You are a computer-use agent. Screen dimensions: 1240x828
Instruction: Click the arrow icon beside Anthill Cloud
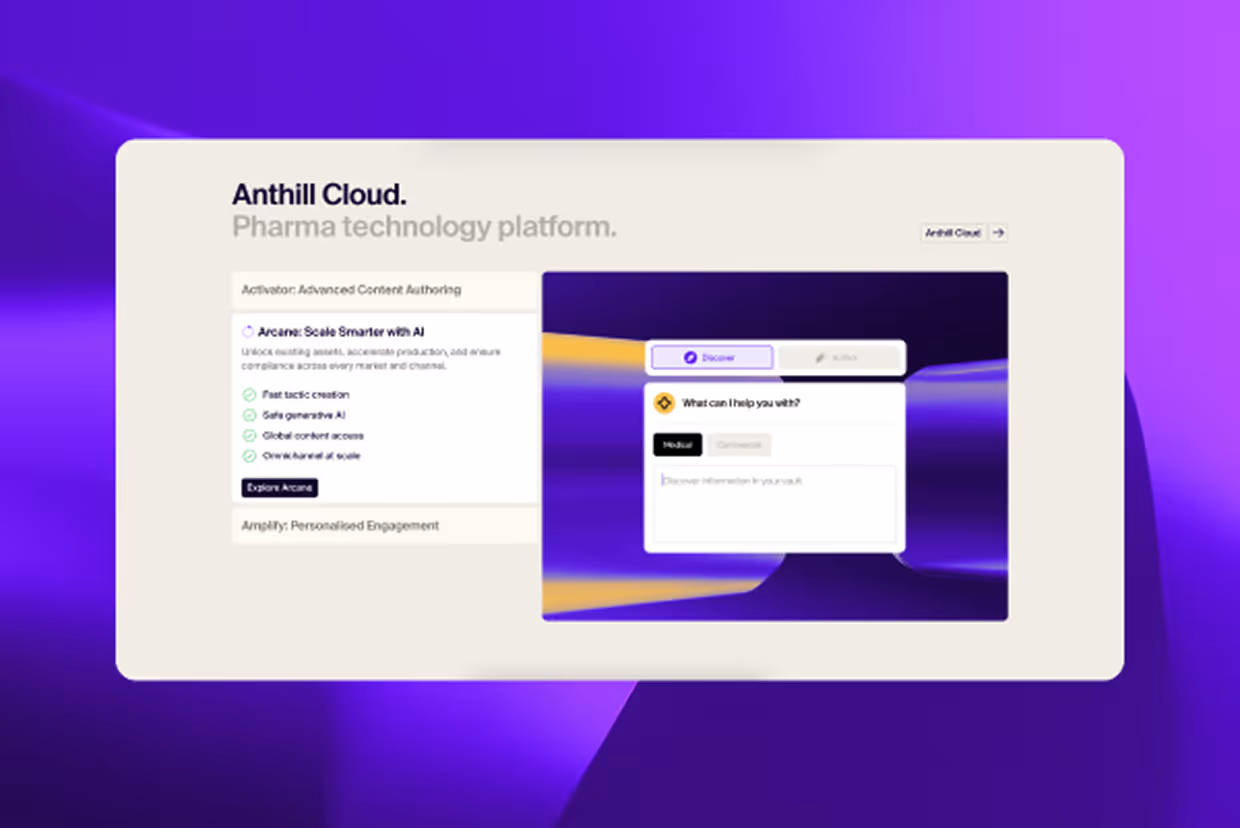click(998, 233)
